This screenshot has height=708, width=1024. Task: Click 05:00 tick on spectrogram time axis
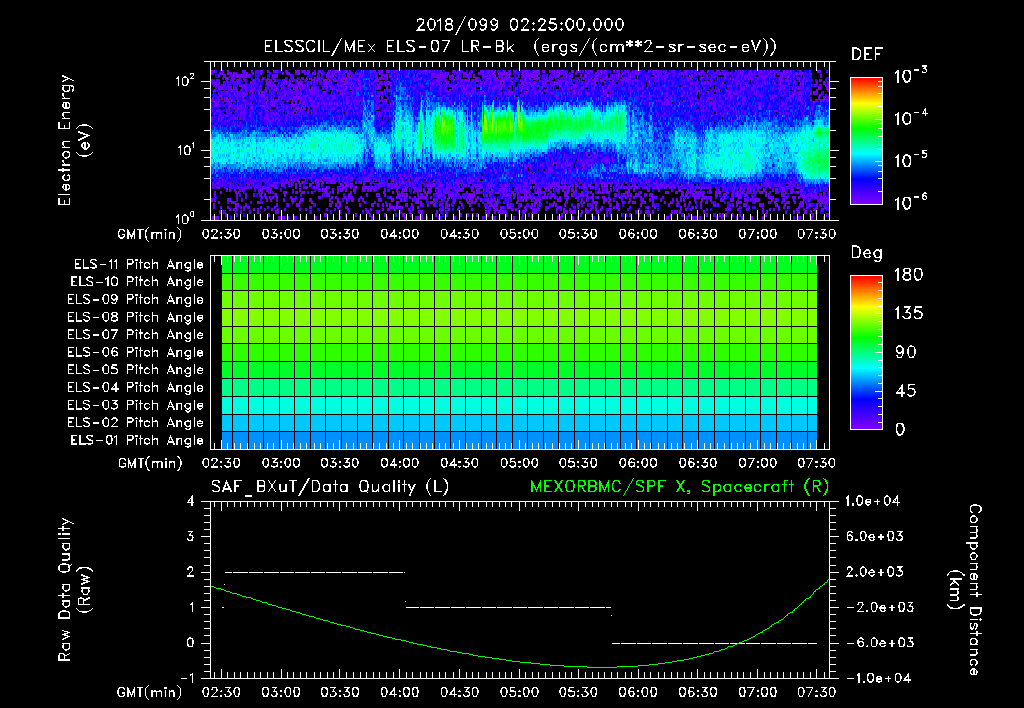tap(518, 235)
